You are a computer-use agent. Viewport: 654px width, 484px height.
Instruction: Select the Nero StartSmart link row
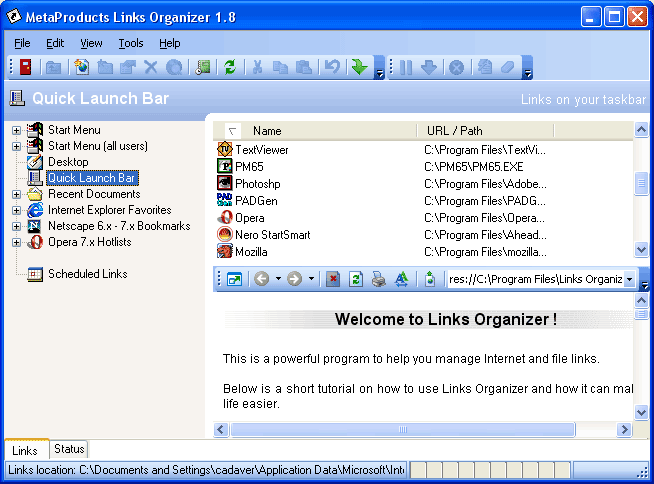[x=423, y=235]
